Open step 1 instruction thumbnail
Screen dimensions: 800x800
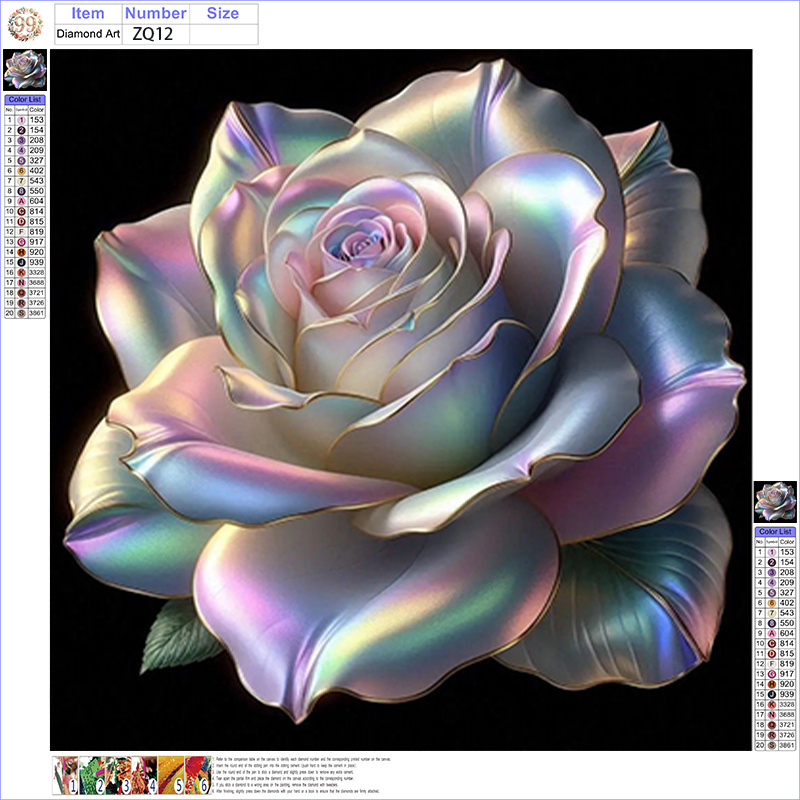pos(65,776)
